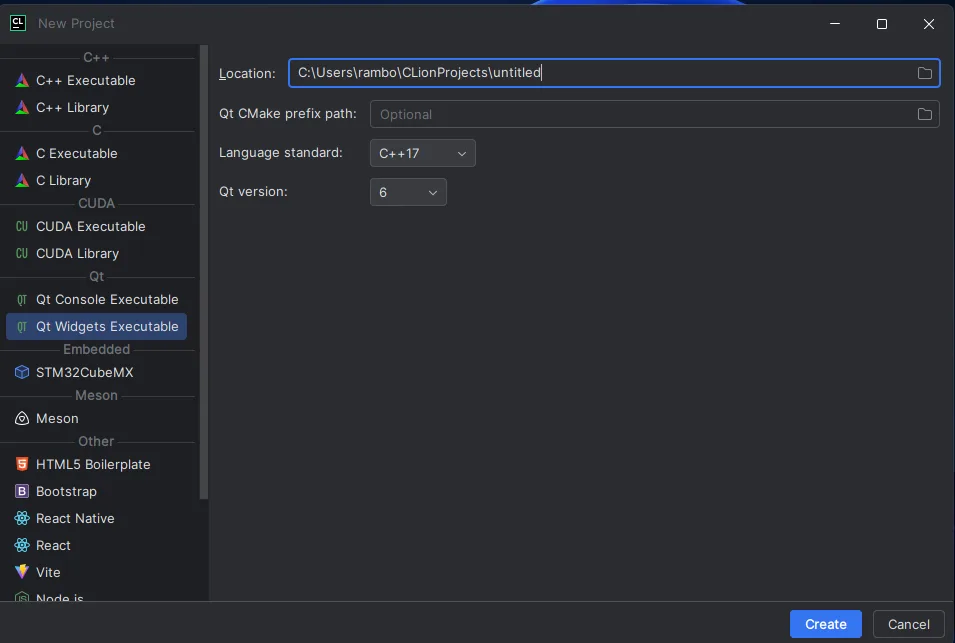
Task: Select STM32CubeMX project type
Action: tap(96, 372)
